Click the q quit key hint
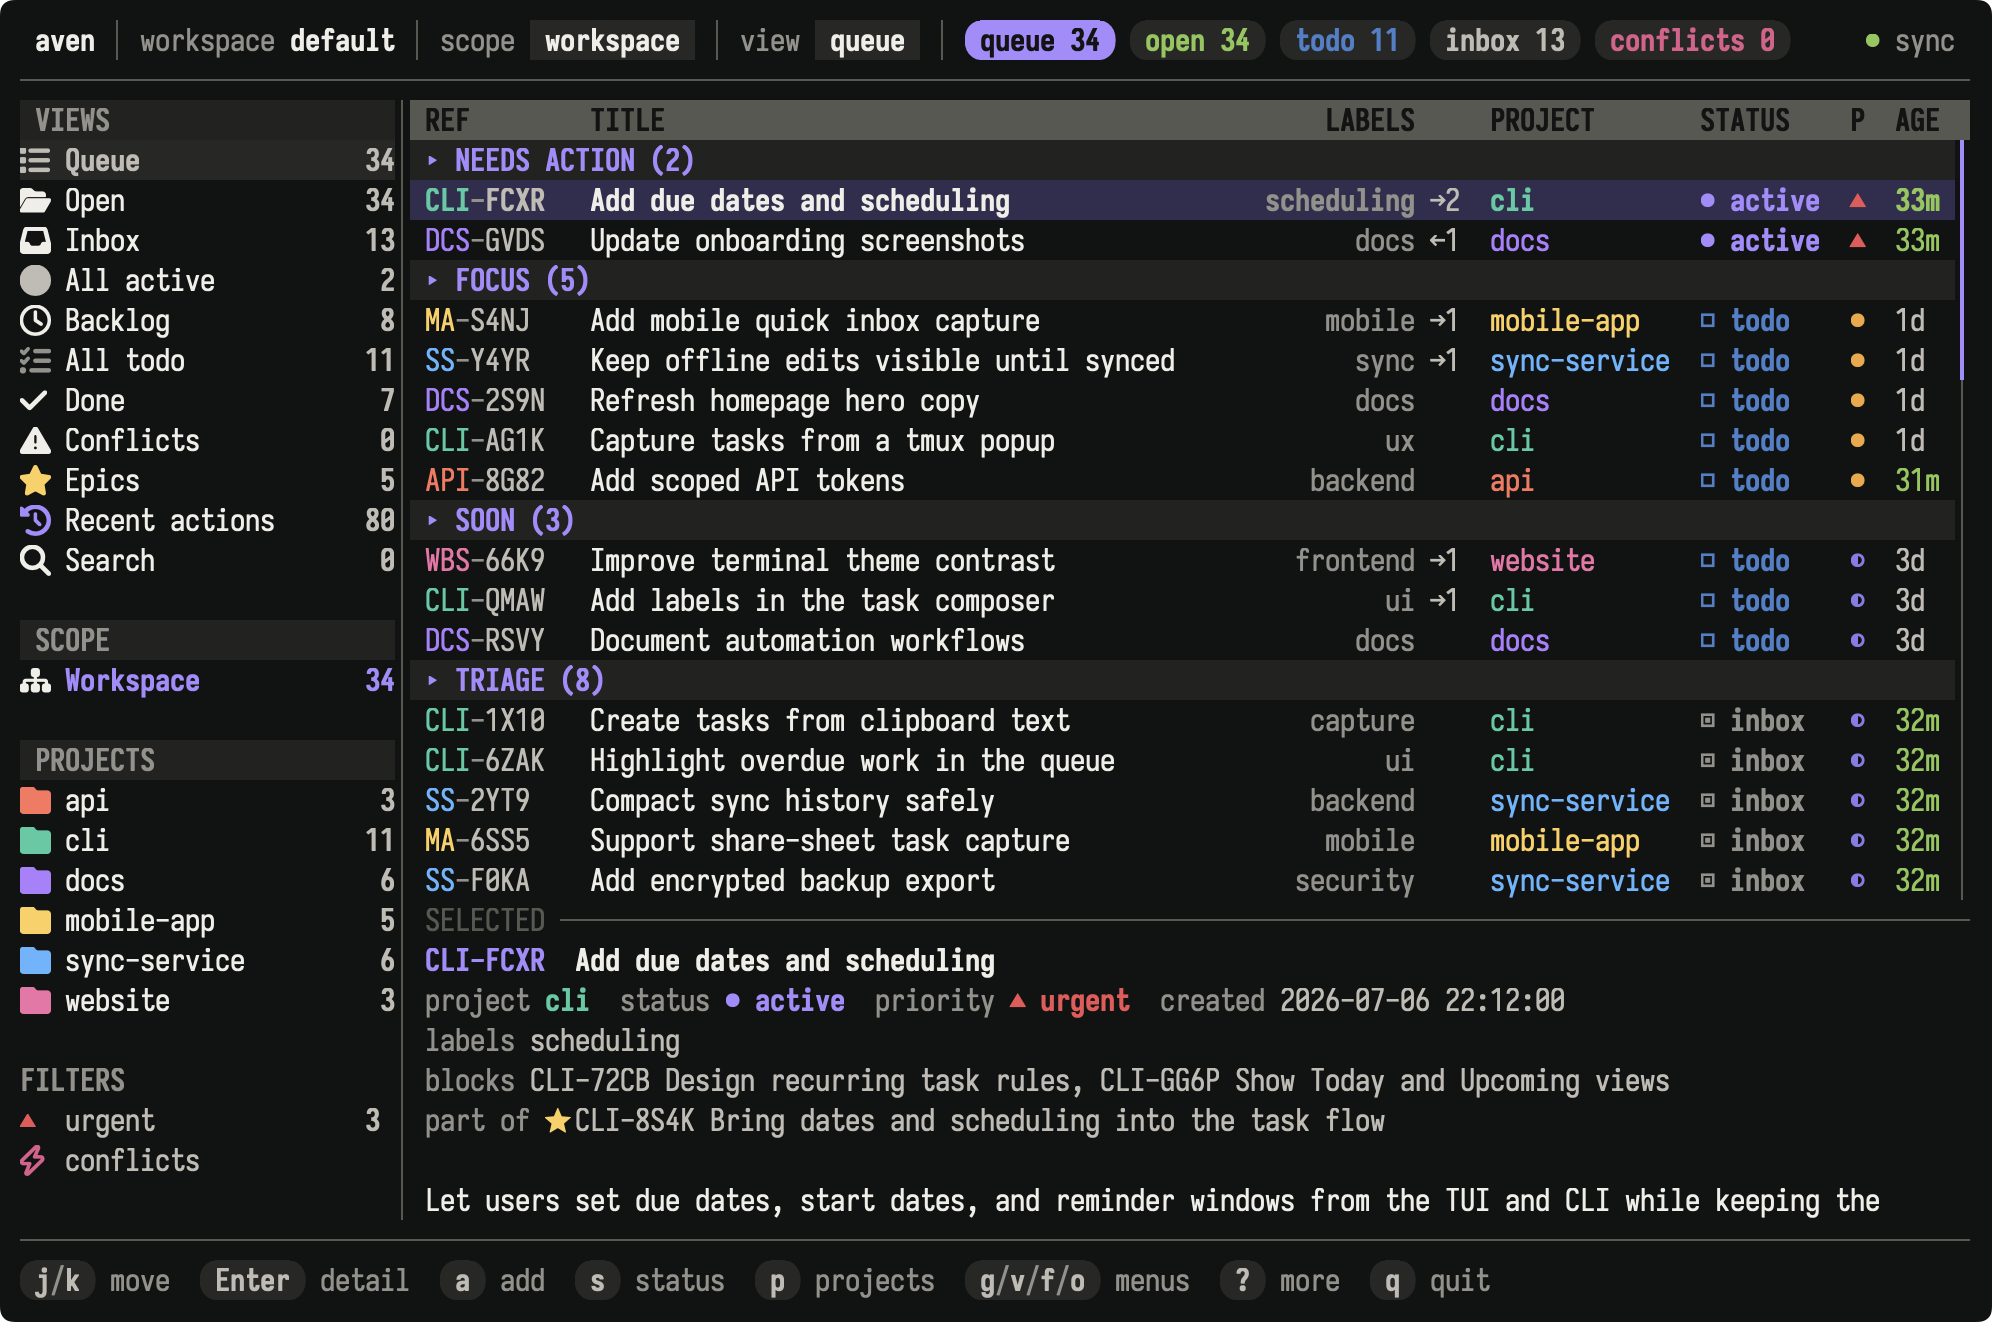 [x=1430, y=1280]
